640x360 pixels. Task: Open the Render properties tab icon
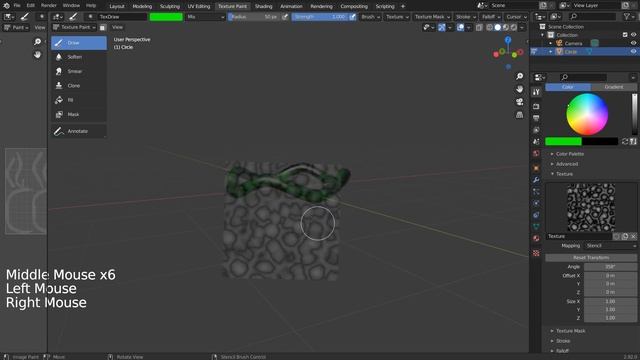tap(536, 106)
